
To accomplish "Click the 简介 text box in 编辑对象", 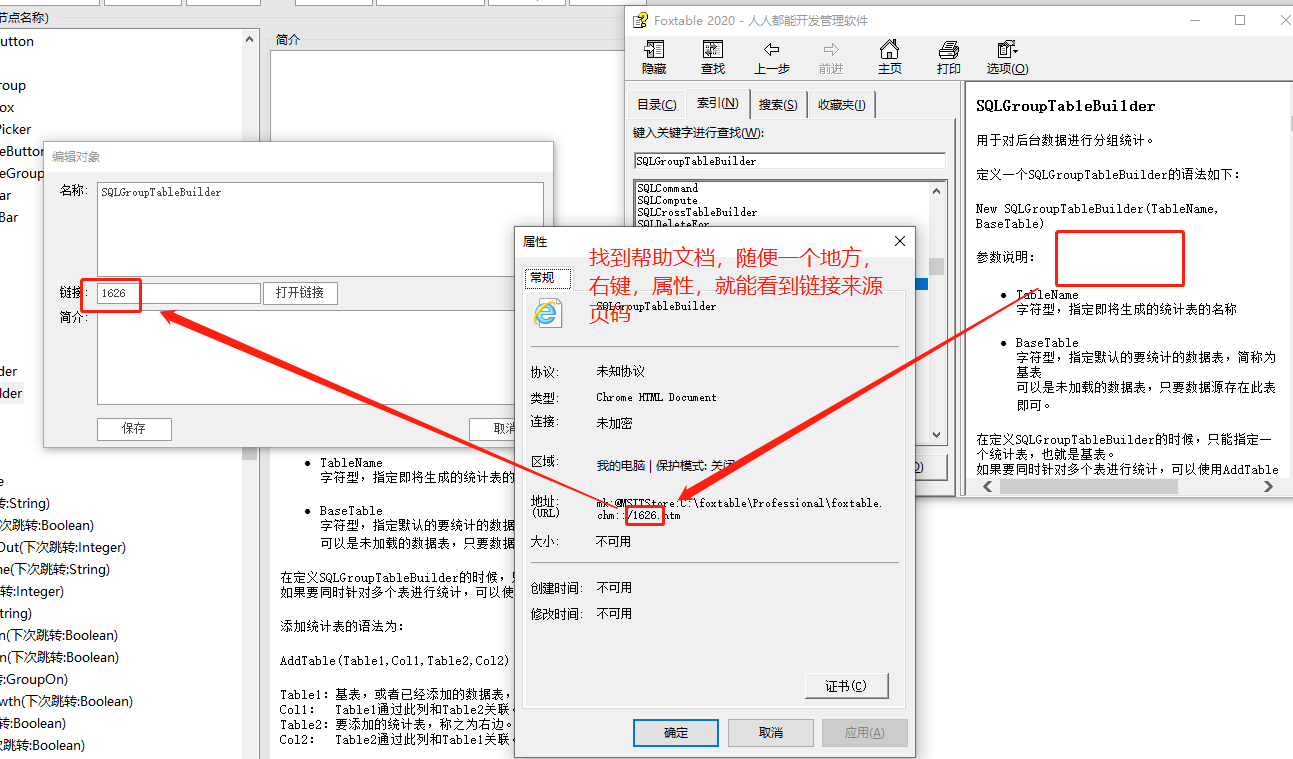I will coord(320,358).
